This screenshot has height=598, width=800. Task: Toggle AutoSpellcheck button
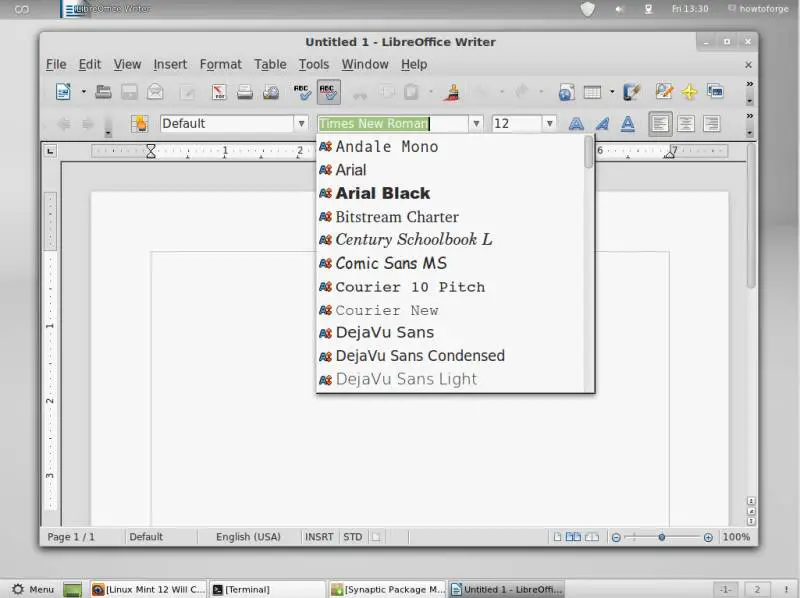pyautogui.click(x=329, y=92)
